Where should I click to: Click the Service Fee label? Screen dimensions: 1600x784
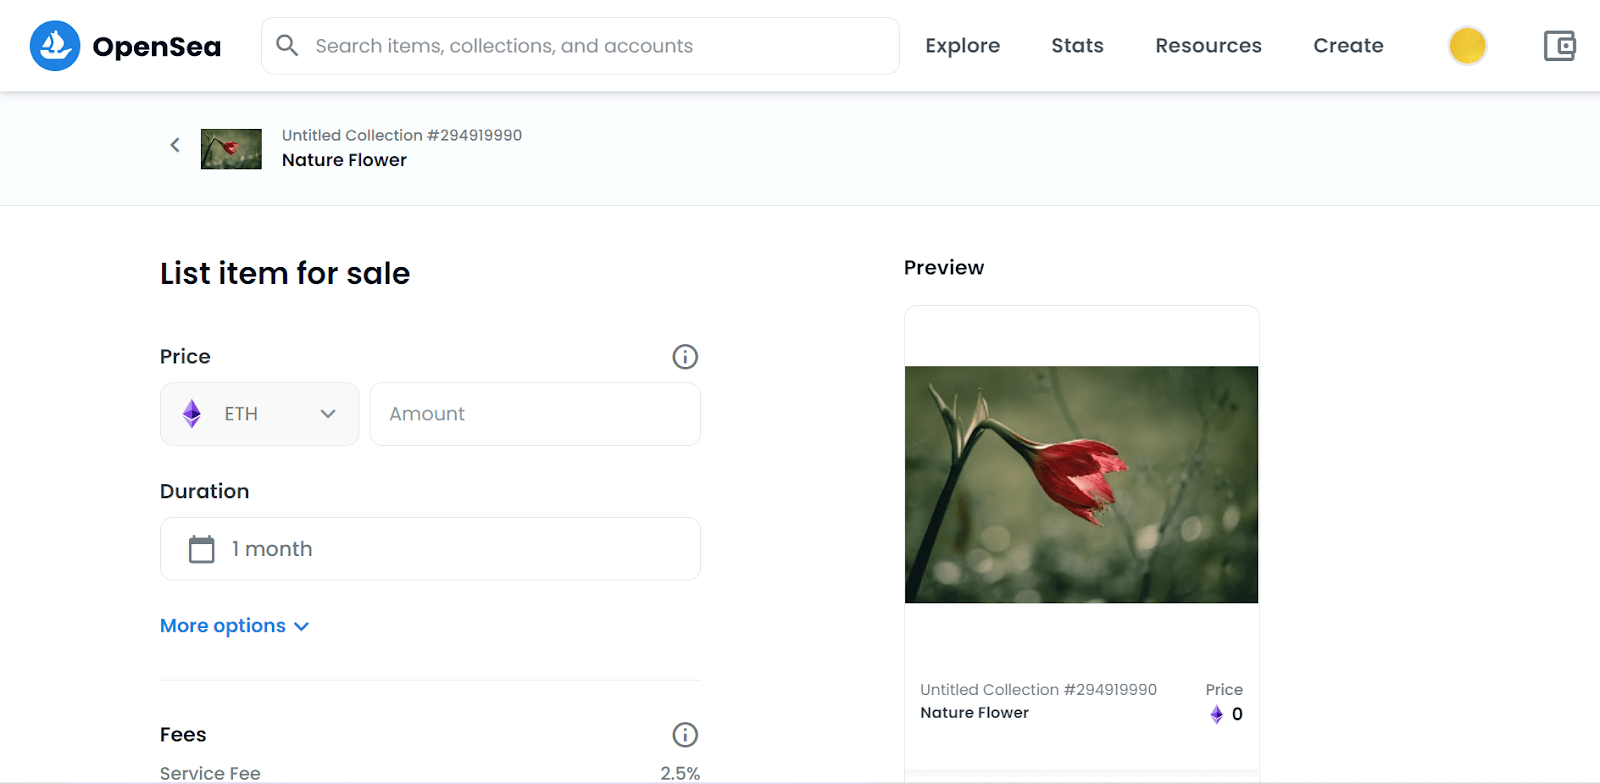[210, 773]
